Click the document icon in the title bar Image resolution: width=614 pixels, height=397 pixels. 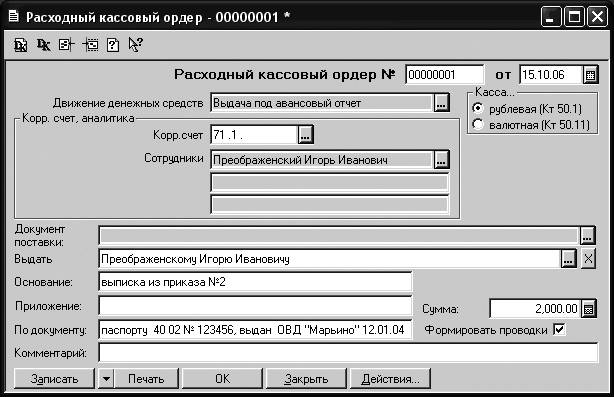point(13,16)
